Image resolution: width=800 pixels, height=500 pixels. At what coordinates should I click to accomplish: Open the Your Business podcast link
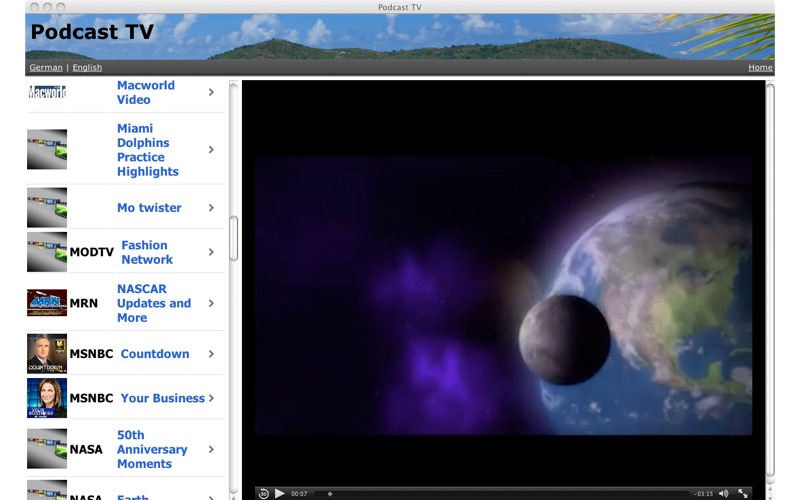[163, 398]
